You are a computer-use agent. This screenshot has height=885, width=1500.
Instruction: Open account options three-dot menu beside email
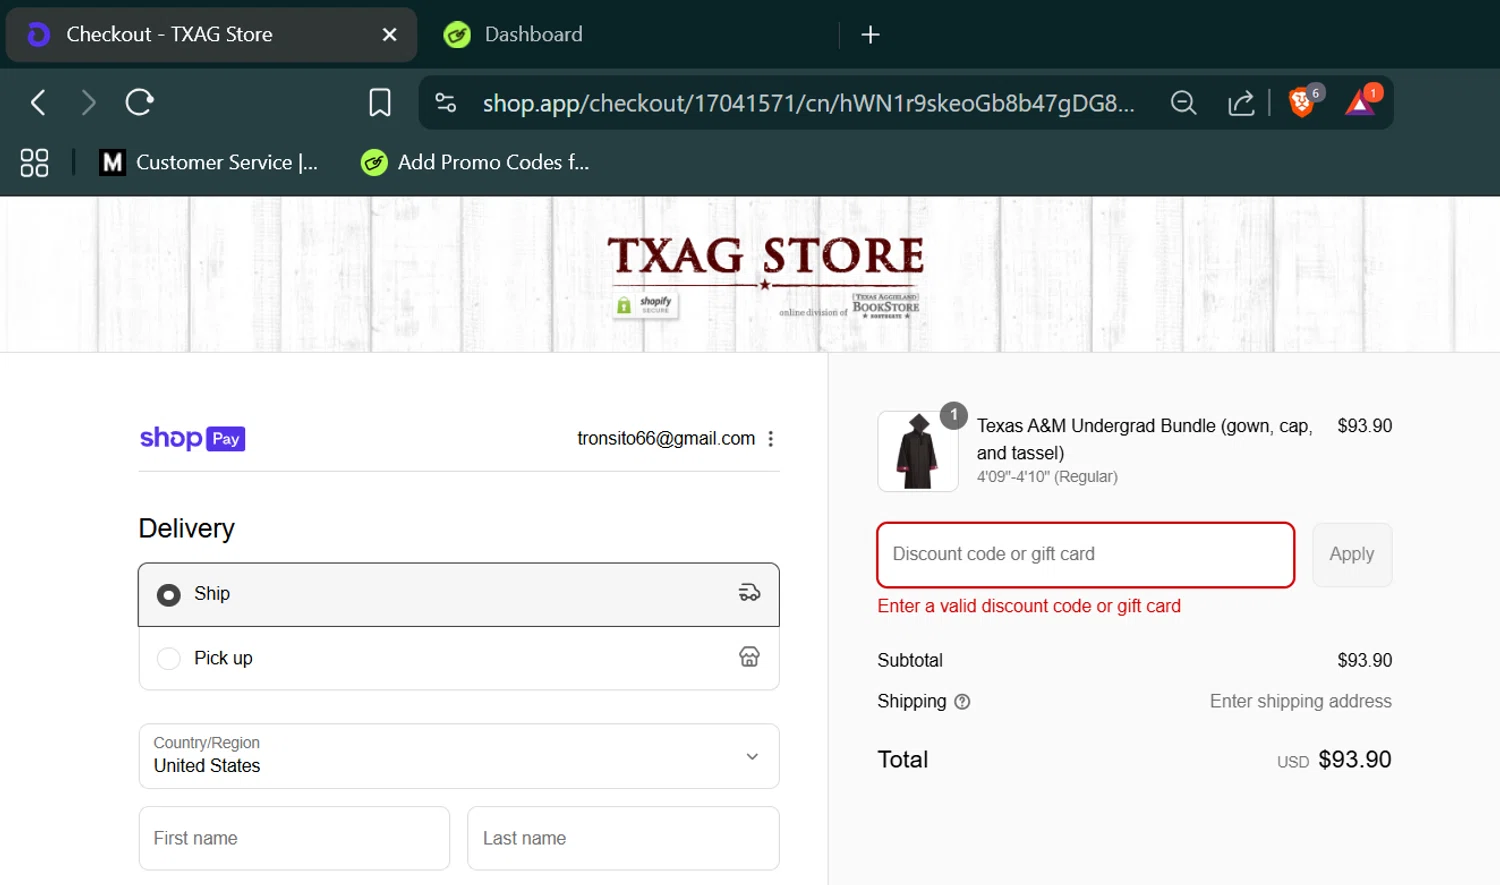(770, 438)
